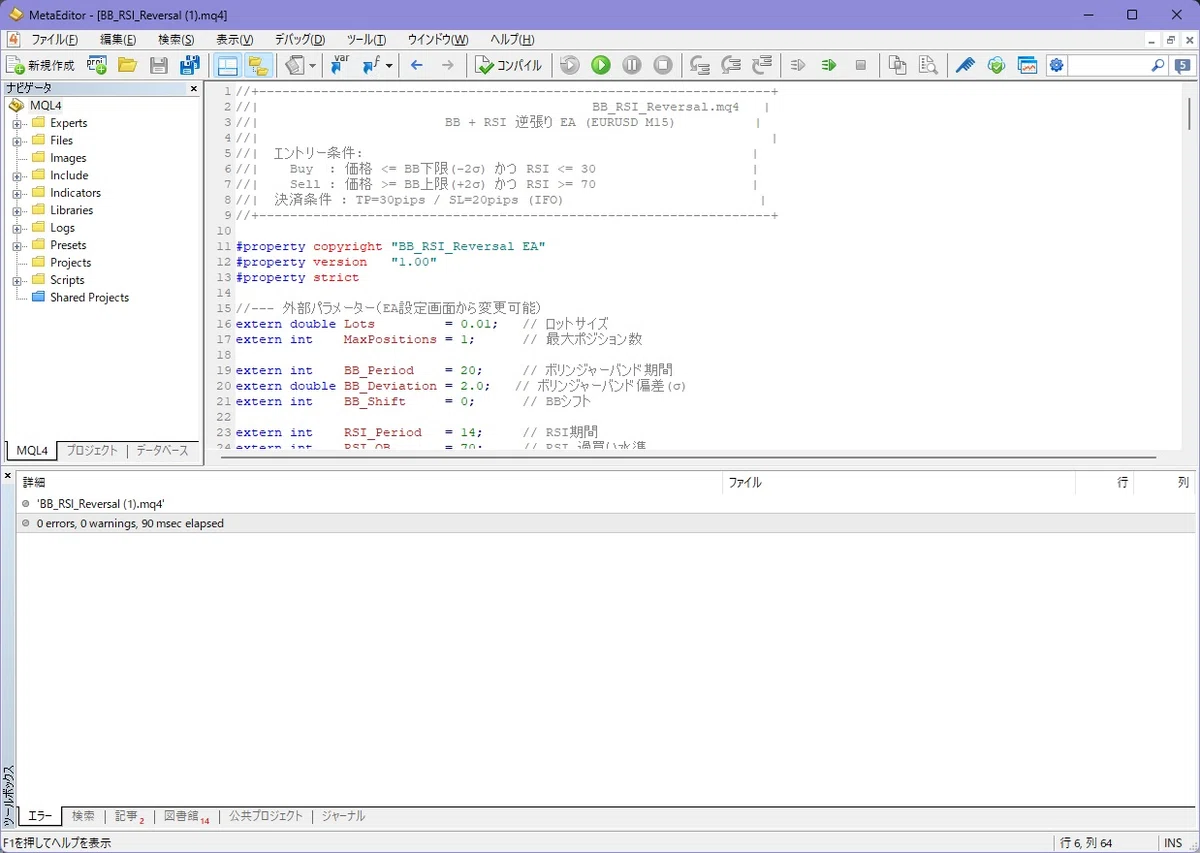Screen dimensions: 1200x853
Task: Start debugging with the green play icon
Action: (x=600, y=65)
